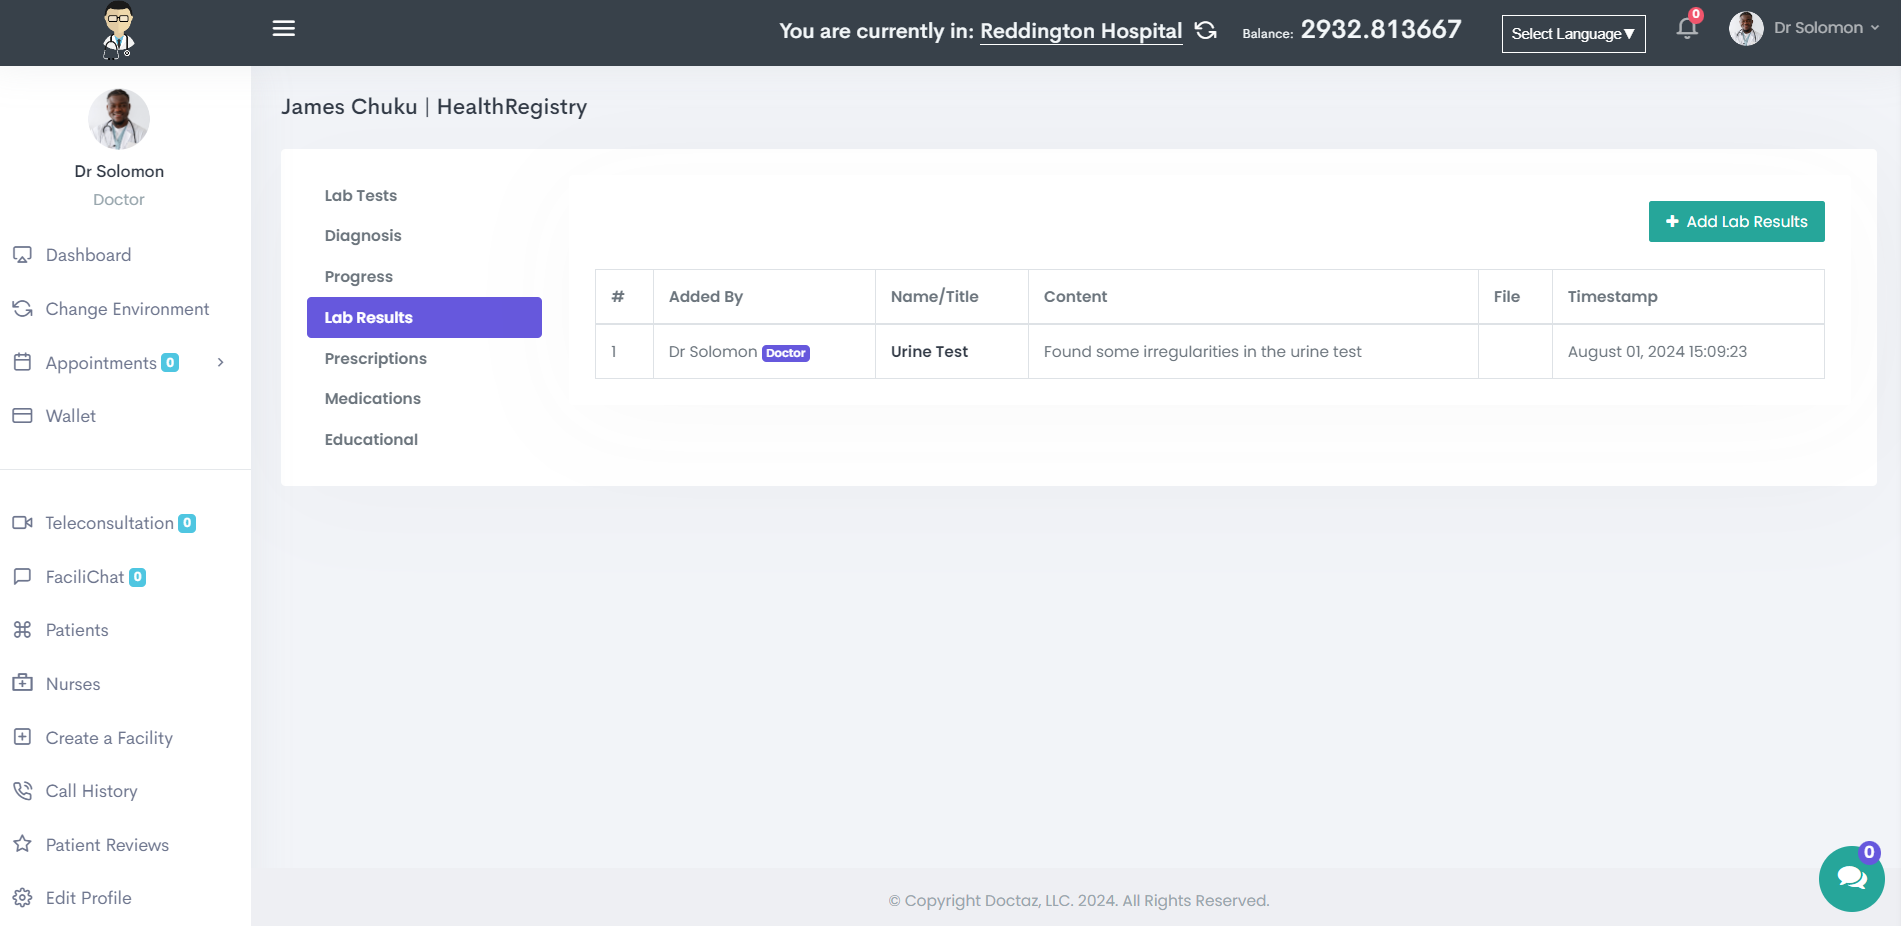Expand the Appointments submenu chevron
Image resolution: width=1901 pixels, height=926 pixels.
pyautogui.click(x=221, y=362)
